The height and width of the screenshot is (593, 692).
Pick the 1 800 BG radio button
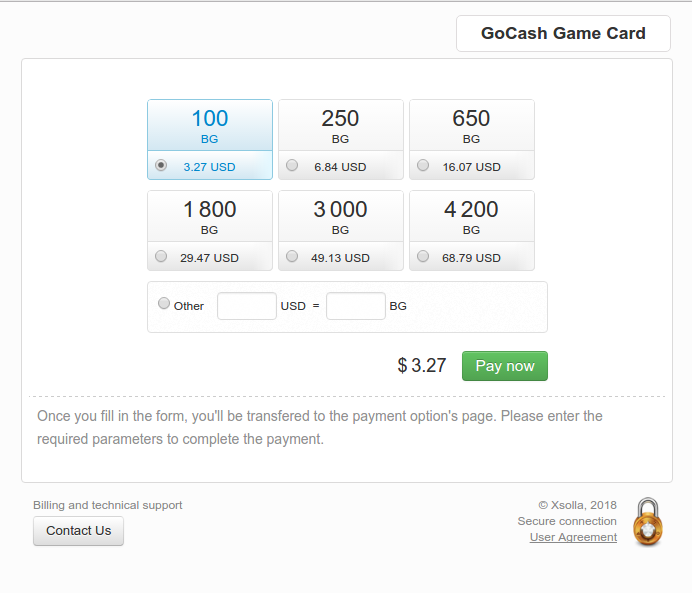[x=161, y=256]
